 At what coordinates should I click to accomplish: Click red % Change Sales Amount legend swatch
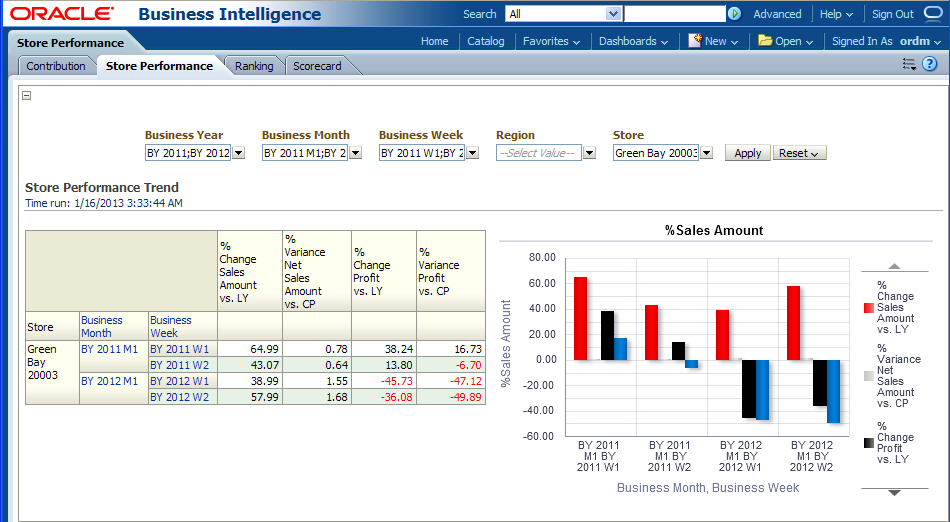tap(868, 307)
